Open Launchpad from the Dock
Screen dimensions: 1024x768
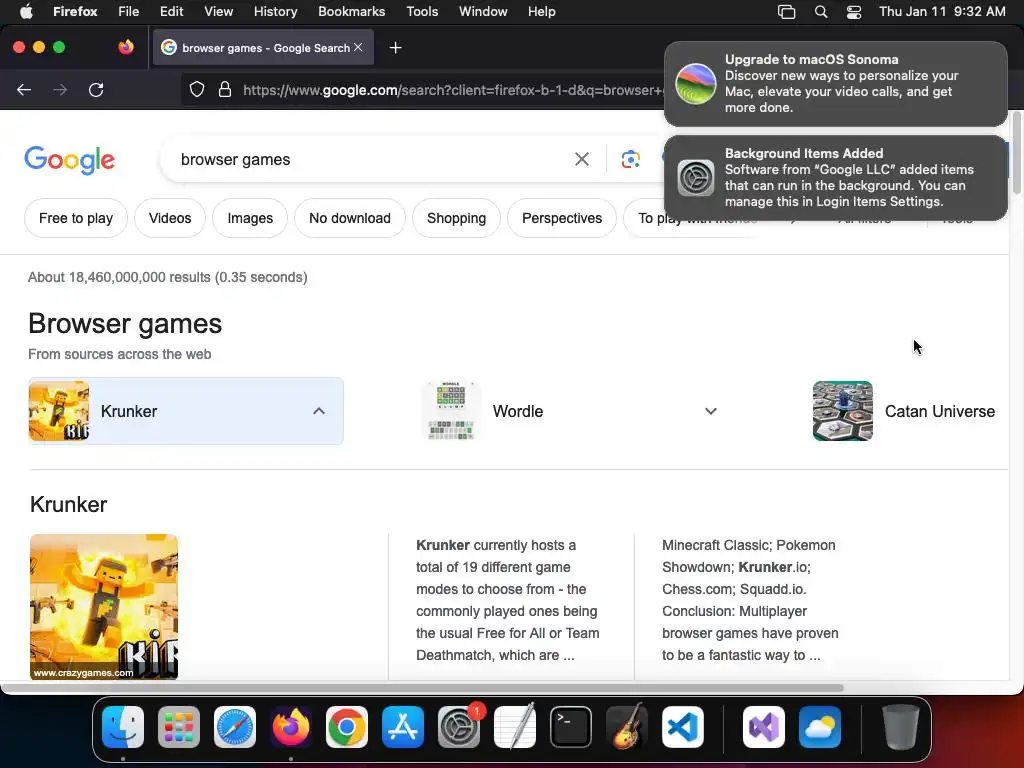178,727
